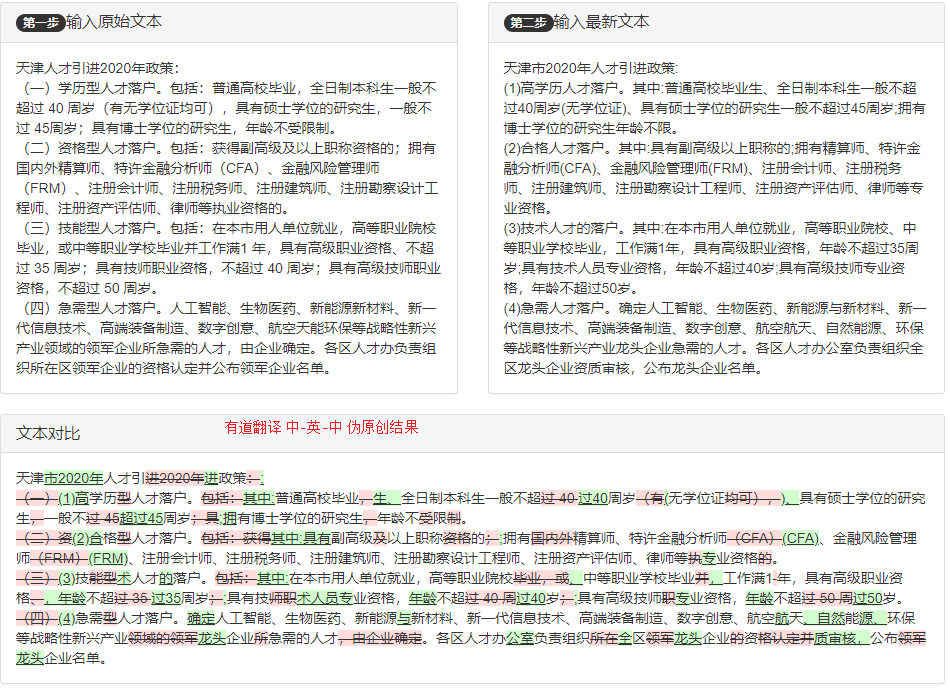Click the 输入原始文本 panel heading
This screenshot has width=949, height=689.
point(114,22)
